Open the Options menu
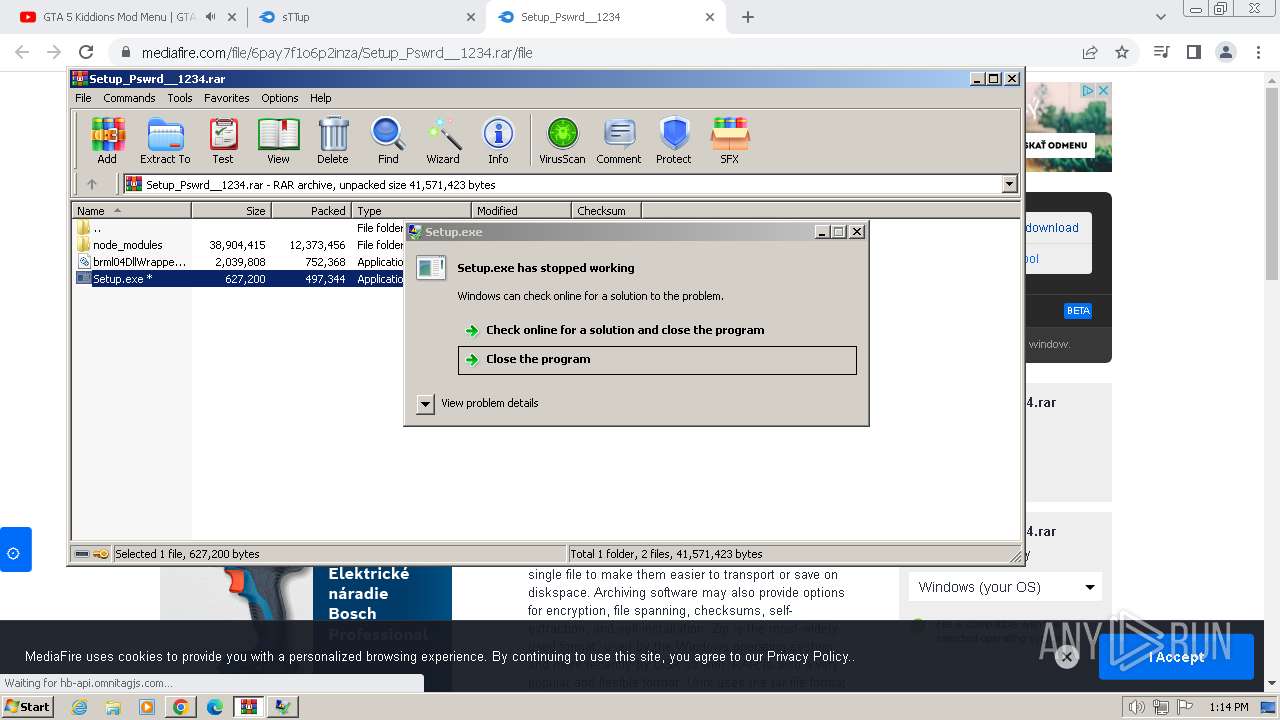The image size is (1280, 720). click(280, 98)
